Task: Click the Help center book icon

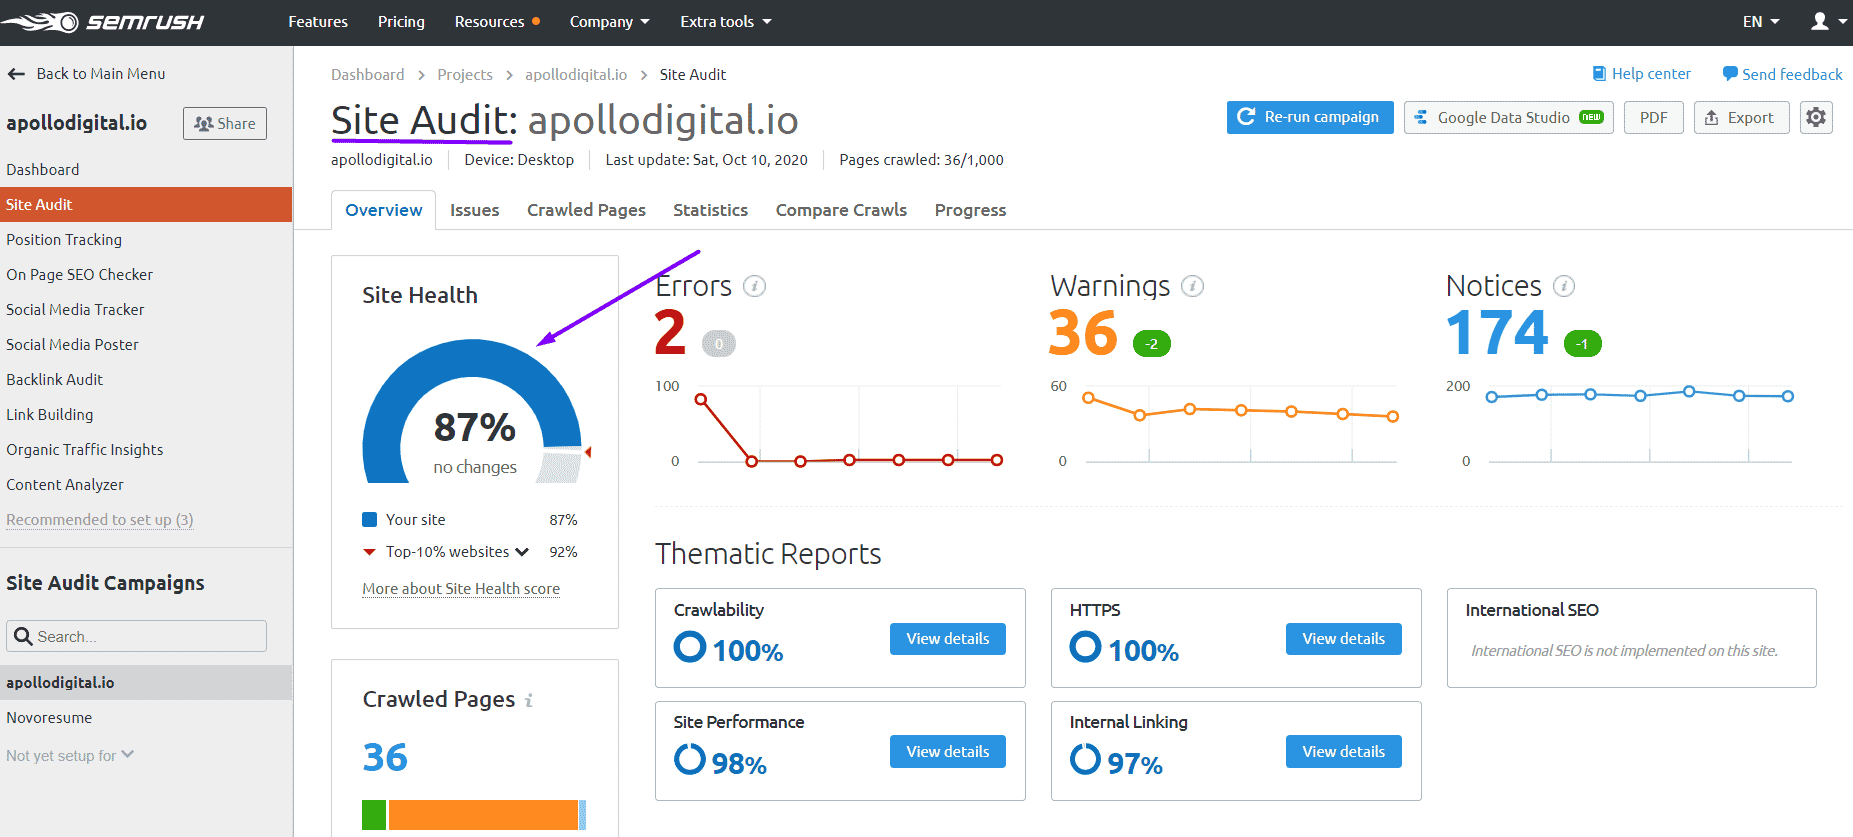Action: 1599,74
